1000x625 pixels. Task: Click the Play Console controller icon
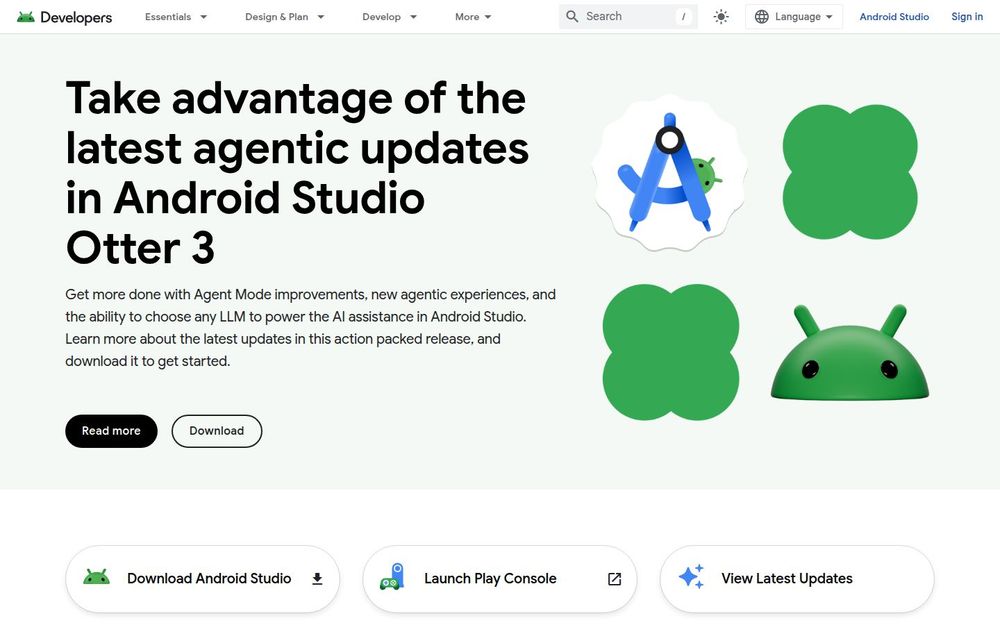pos(392,577)
